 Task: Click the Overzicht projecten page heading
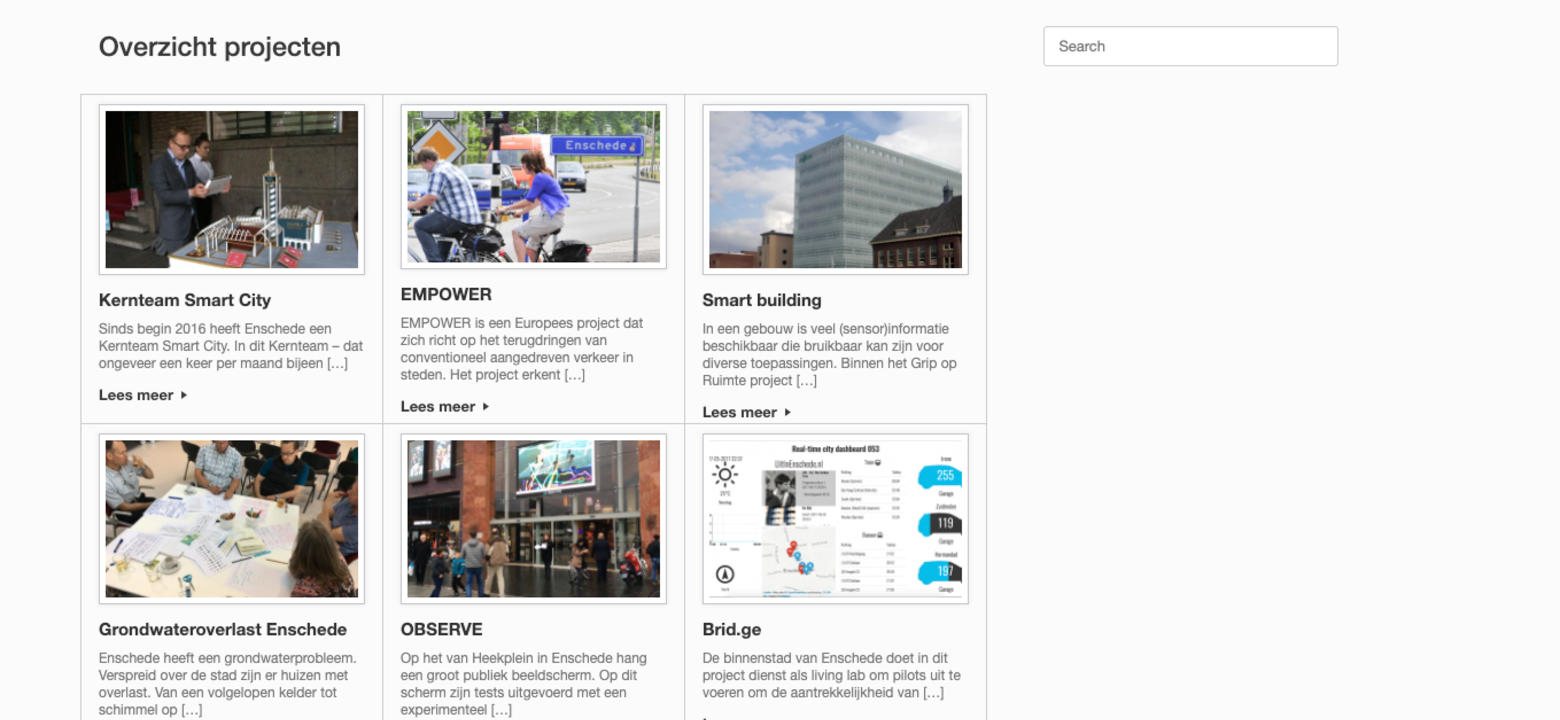[x=219, y=47]
